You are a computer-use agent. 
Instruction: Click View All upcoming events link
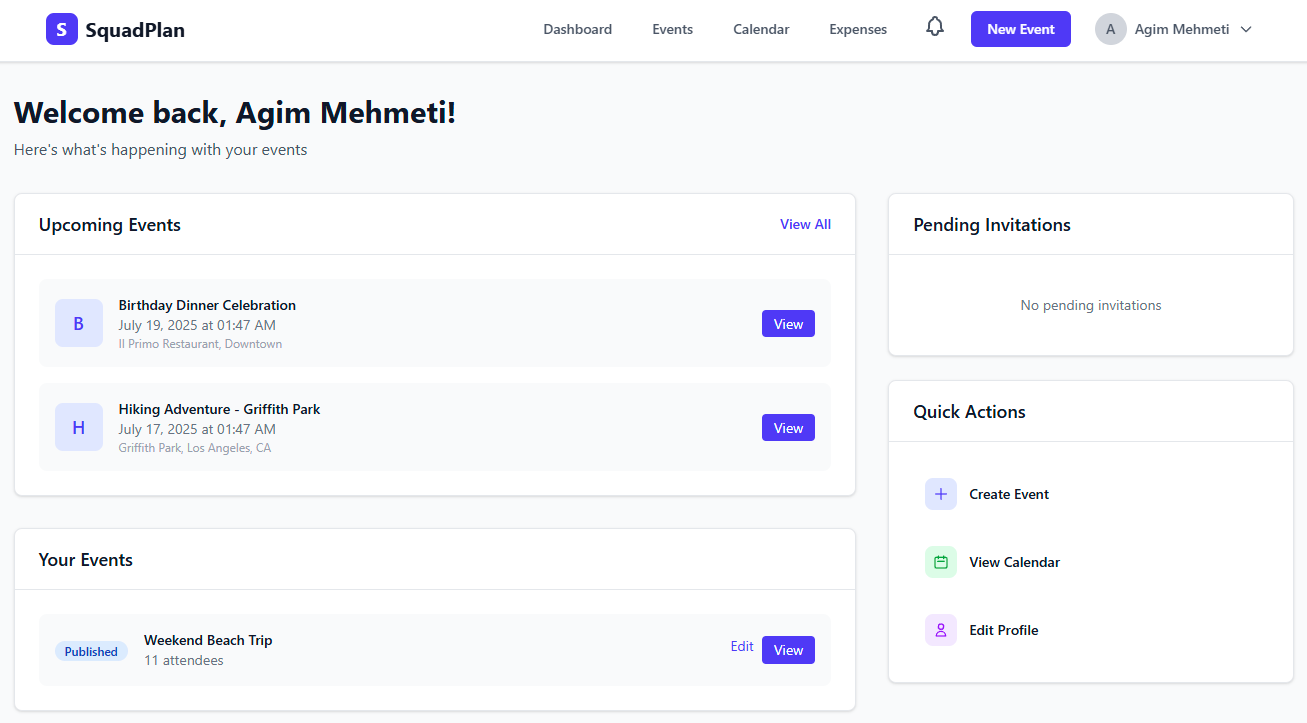[805, 224]
